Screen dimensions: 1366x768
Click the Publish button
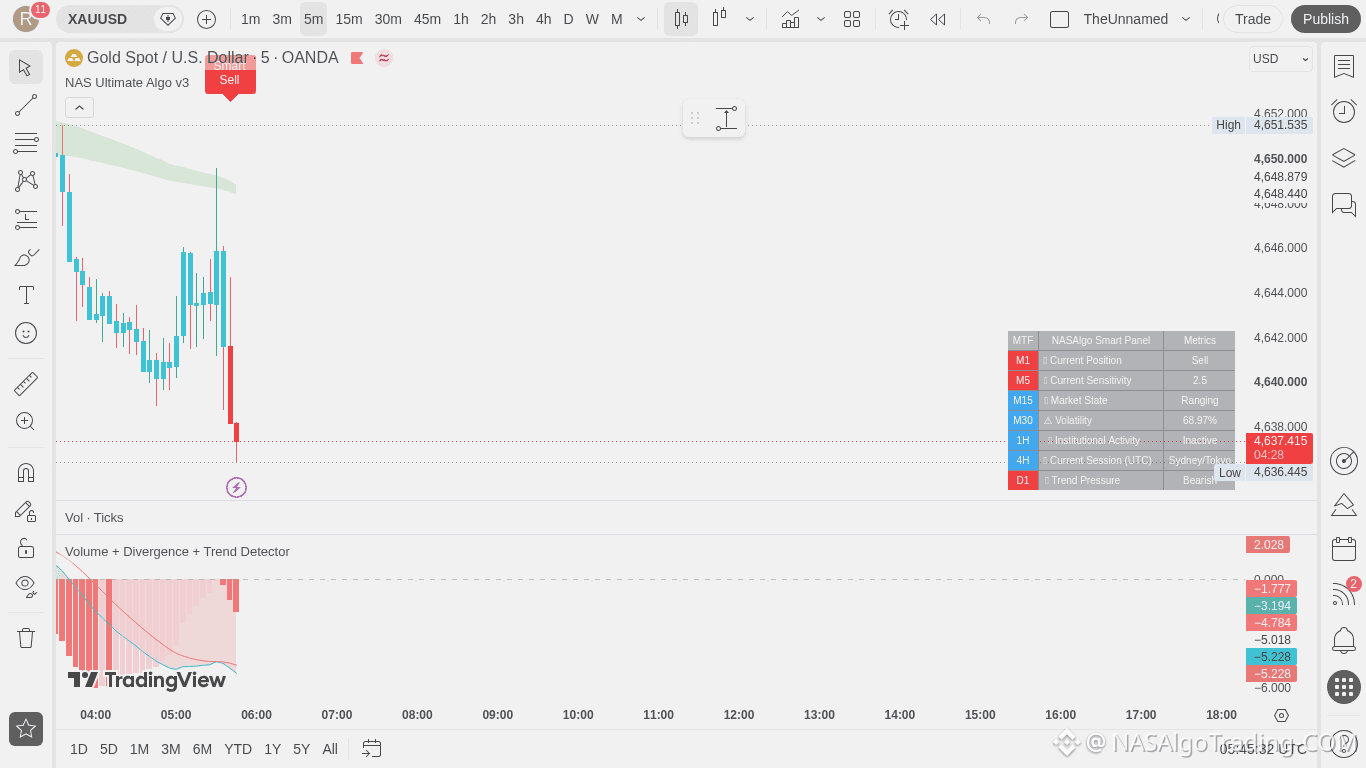[x=1326, y=19]
